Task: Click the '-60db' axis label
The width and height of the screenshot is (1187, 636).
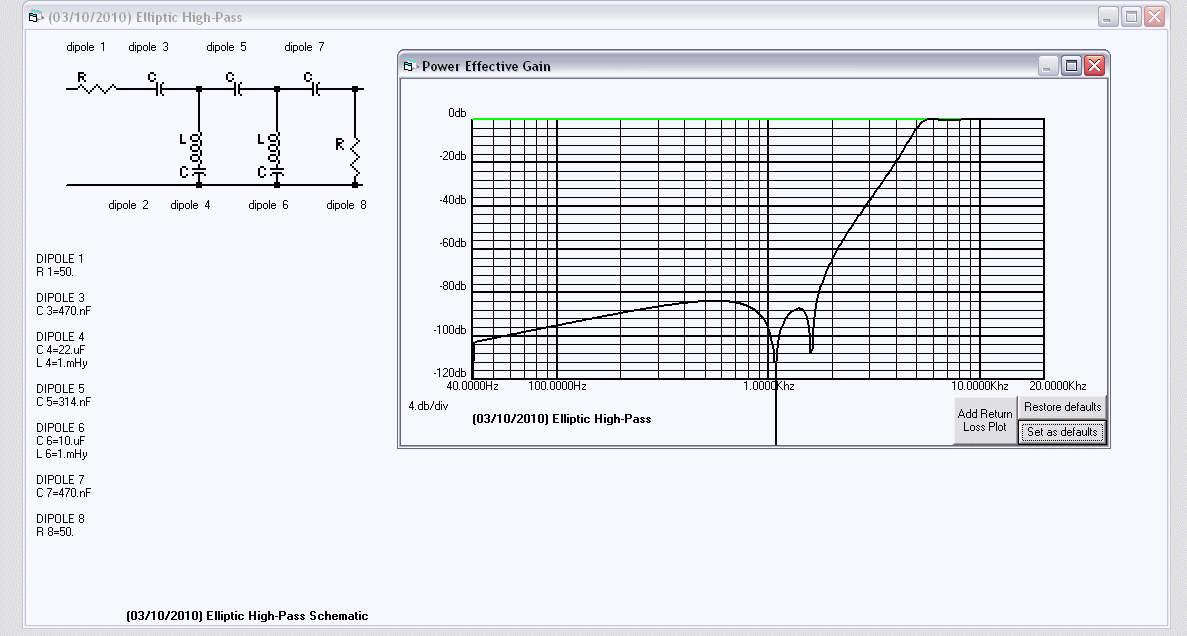Action: click(x=453, y=243)
